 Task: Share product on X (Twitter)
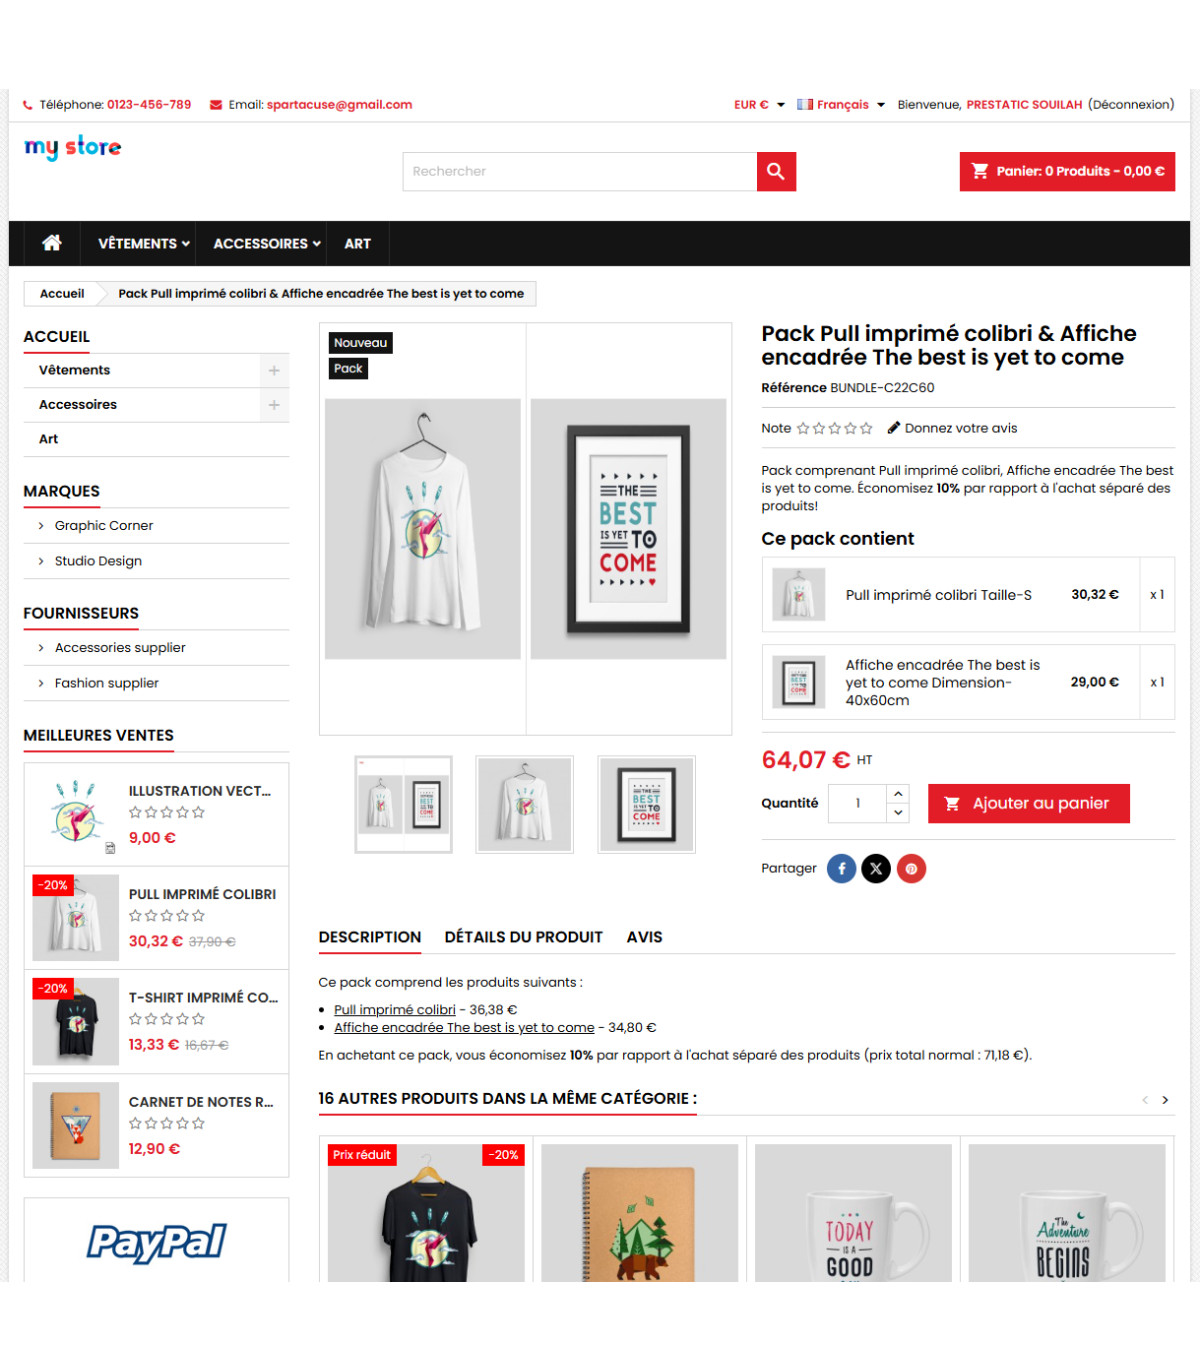tap(876, 868)
